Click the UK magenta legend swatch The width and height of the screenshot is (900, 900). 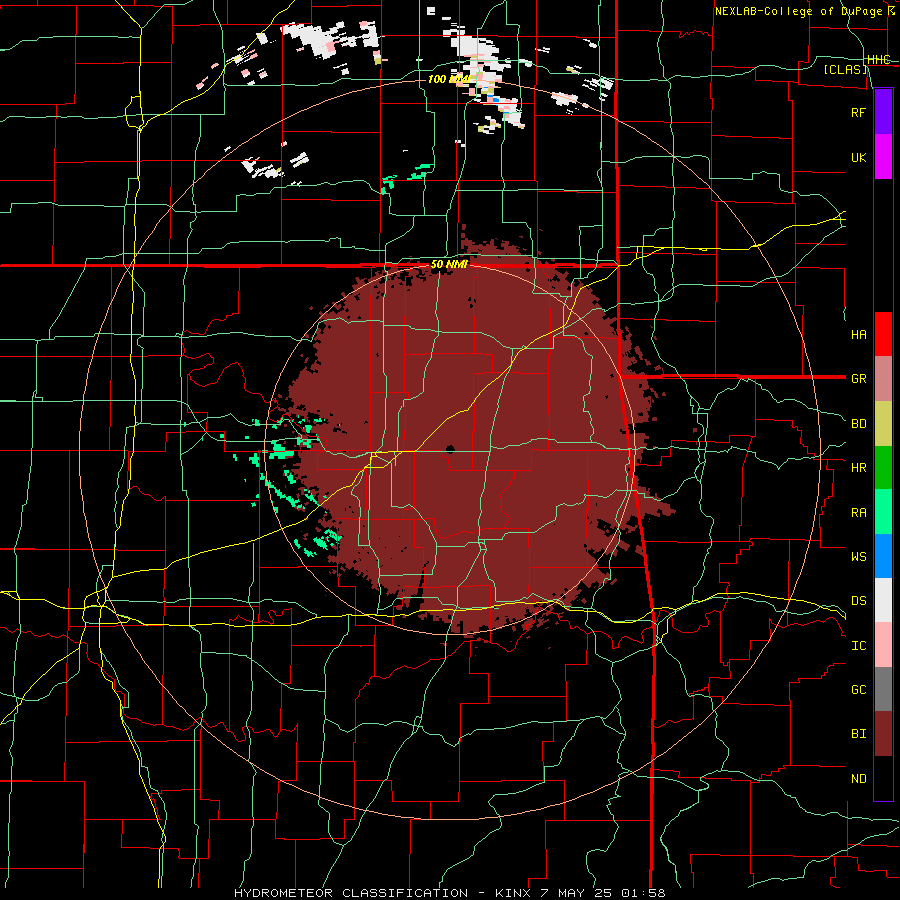(883, 157)
